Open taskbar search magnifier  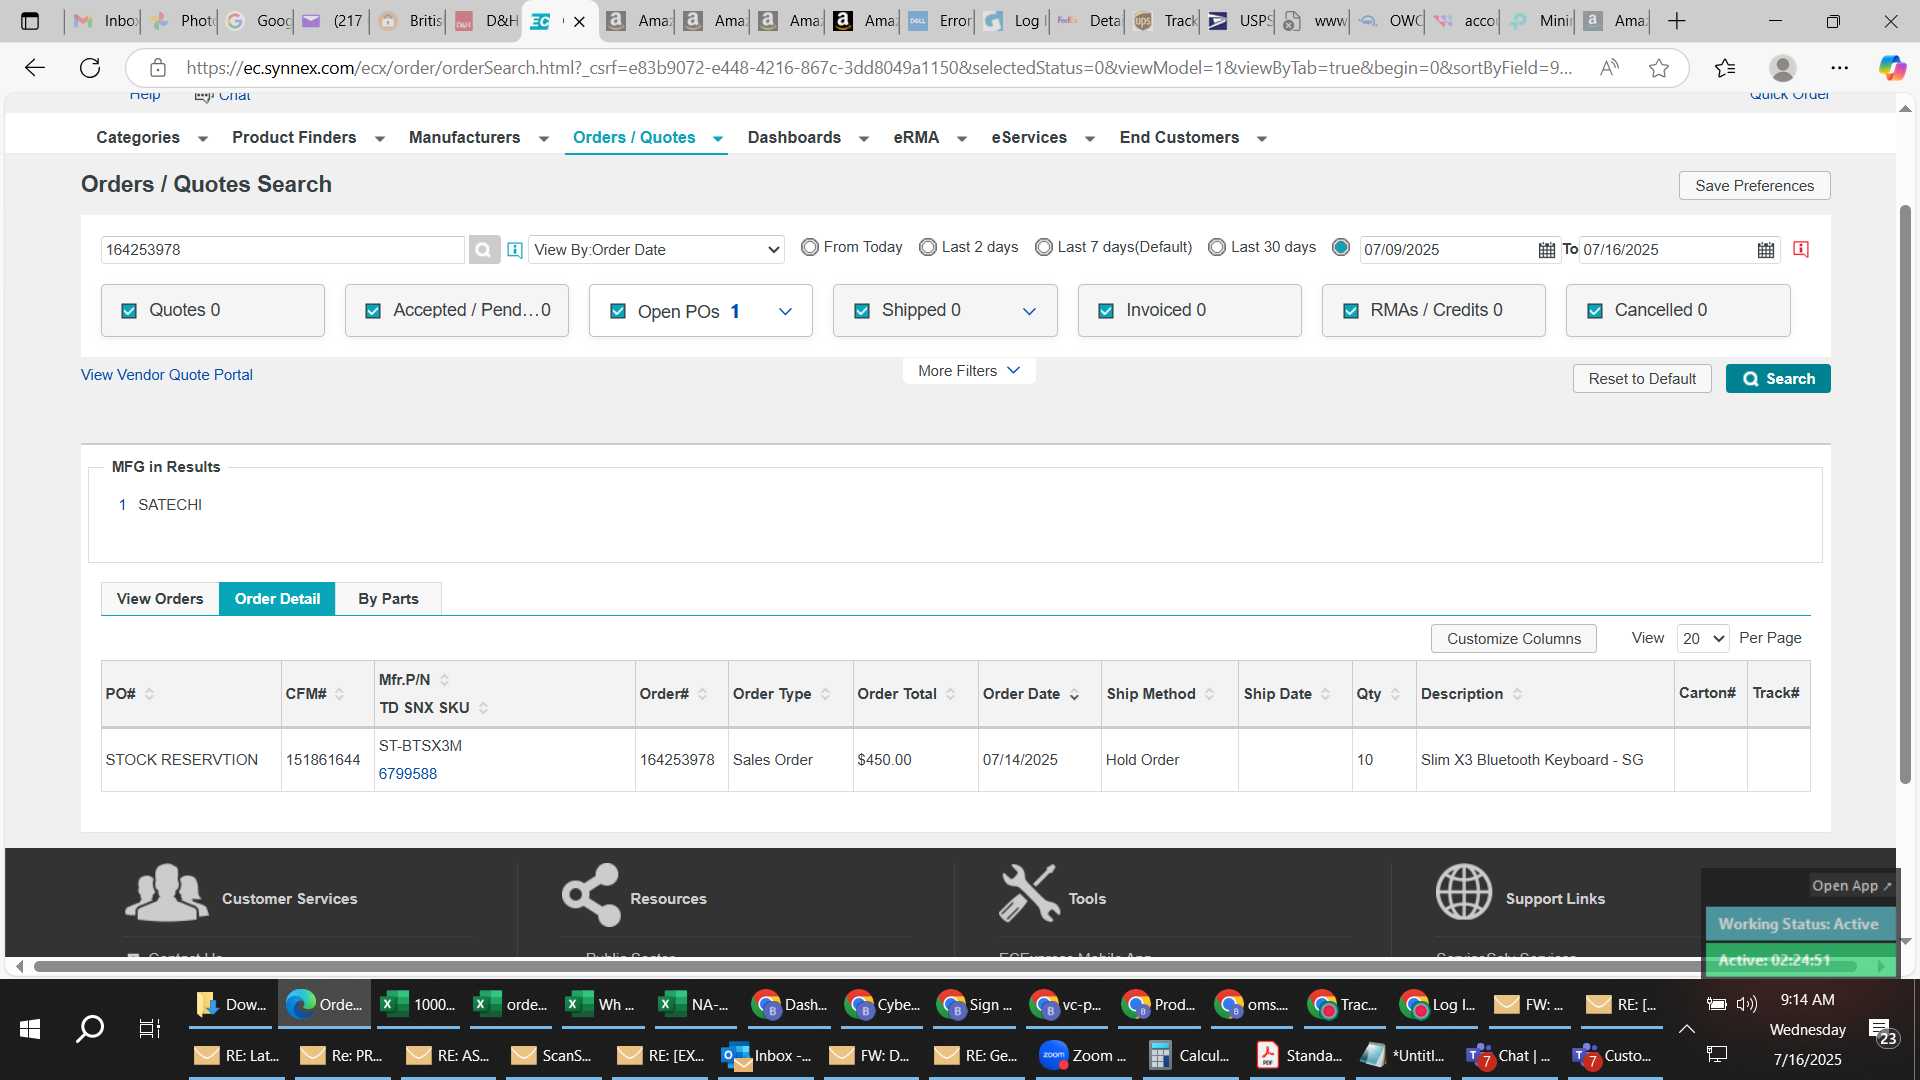pos(90,1029)
